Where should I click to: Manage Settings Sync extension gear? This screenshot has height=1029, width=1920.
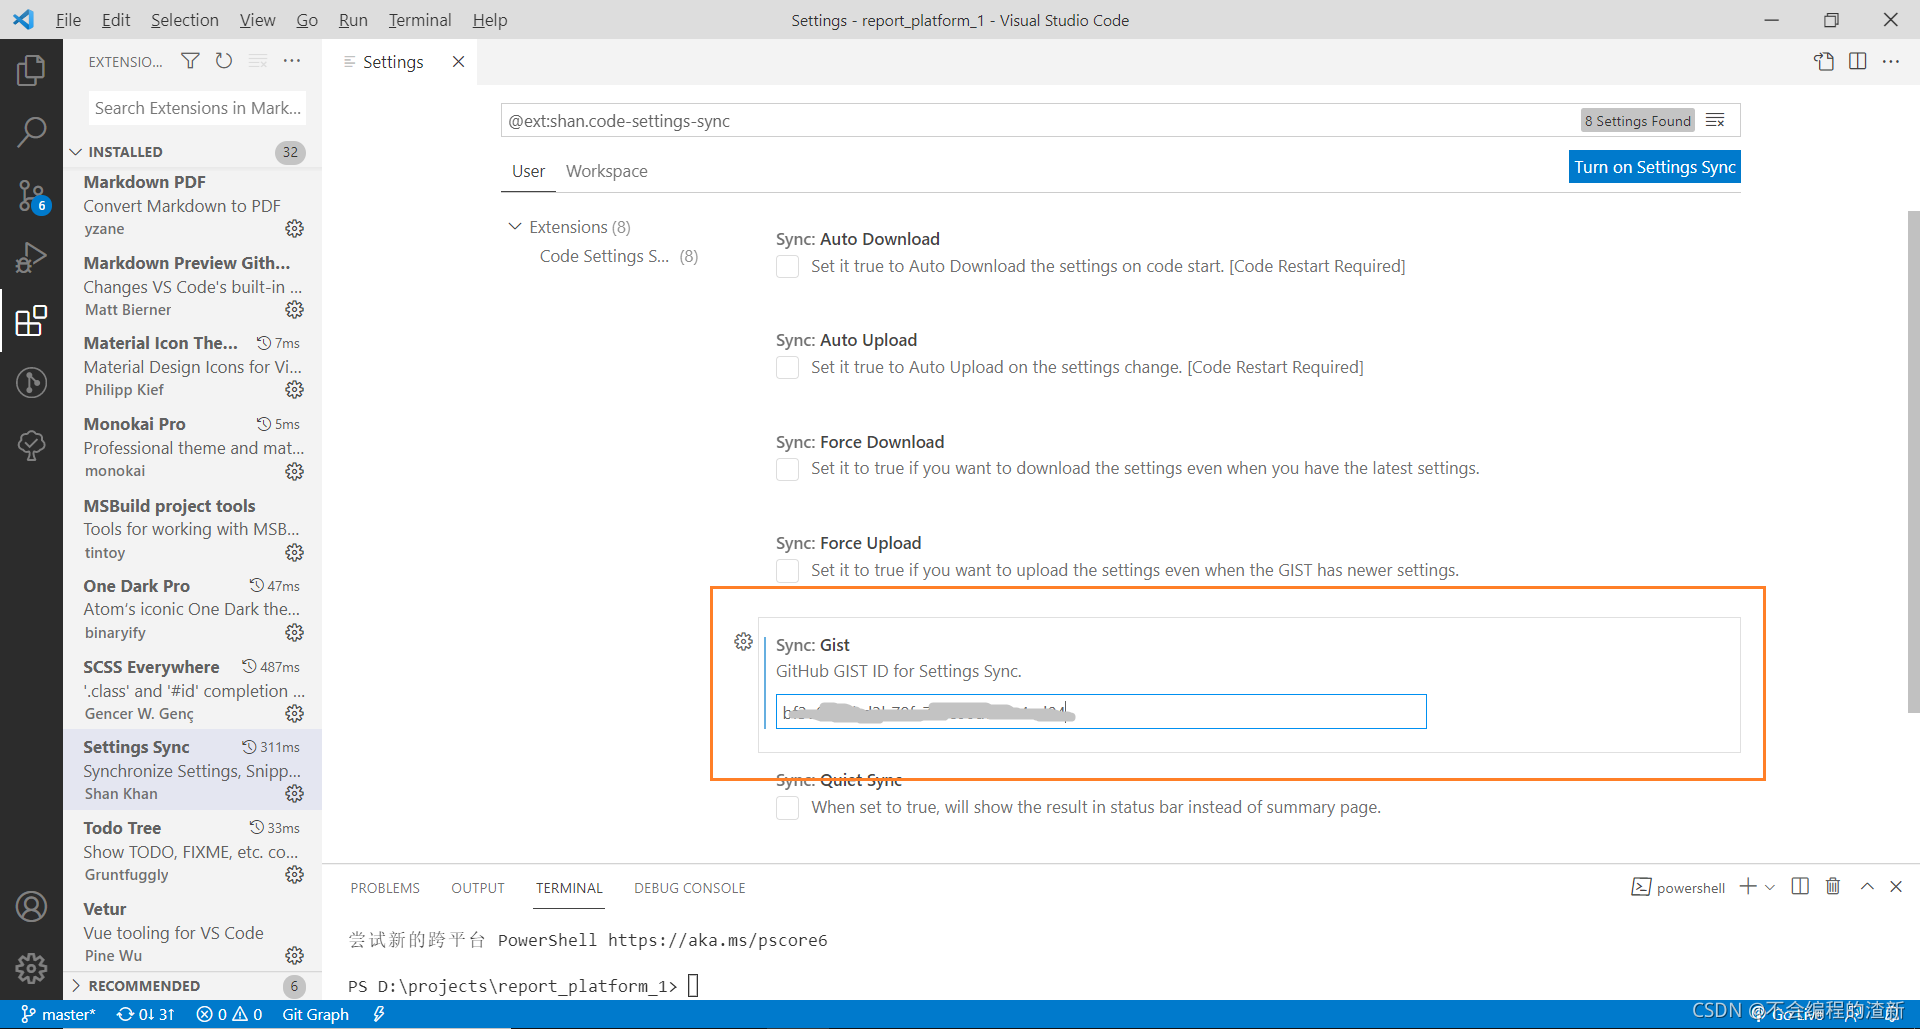(294, 794)
